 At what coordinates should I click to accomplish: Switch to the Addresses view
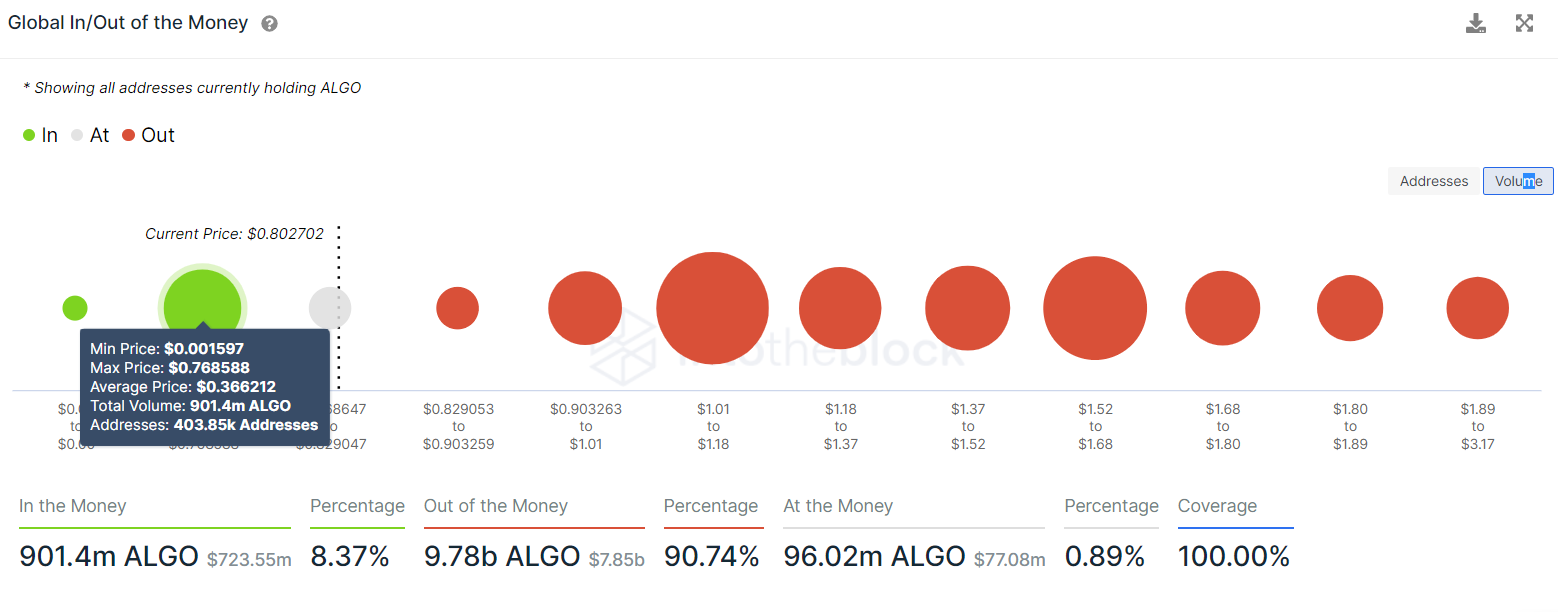[1434, 181]
